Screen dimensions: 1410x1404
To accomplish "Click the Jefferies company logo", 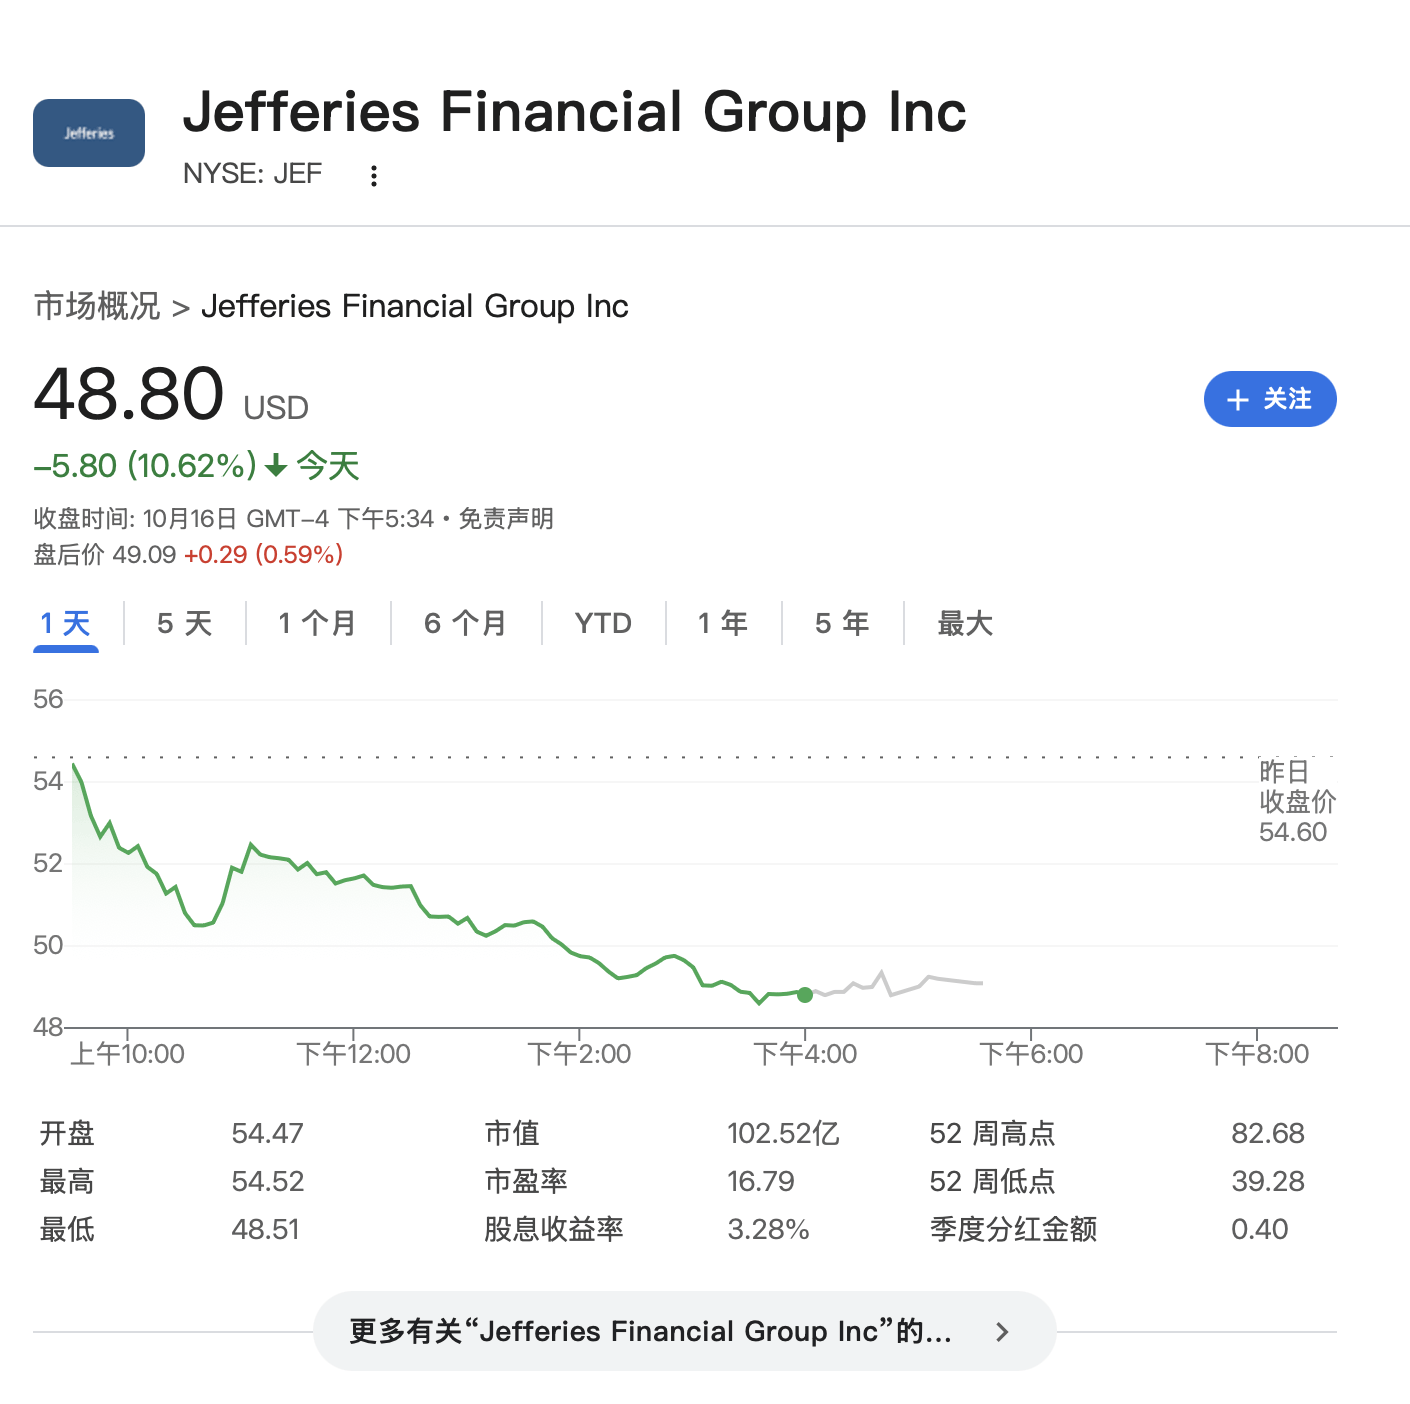I will click(x=89, y=133).
